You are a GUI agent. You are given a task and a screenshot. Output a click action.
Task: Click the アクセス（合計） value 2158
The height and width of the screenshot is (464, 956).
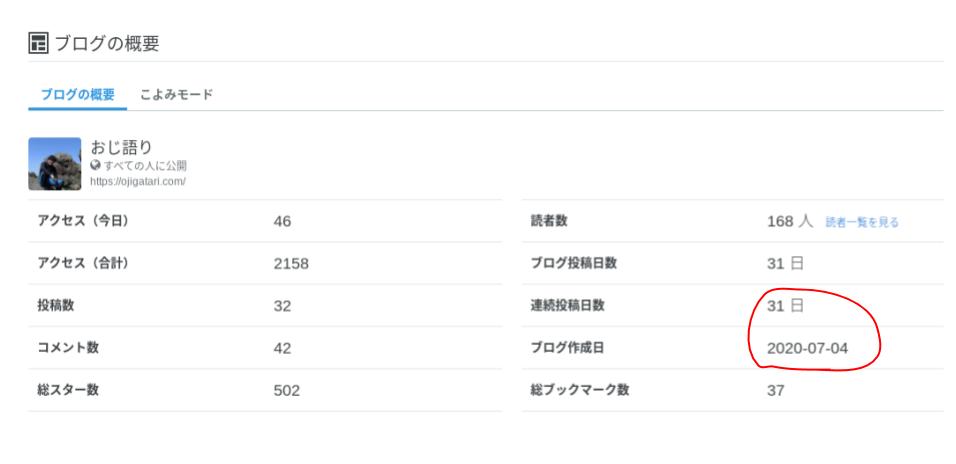pyautogui.click(x=291, y=263)
